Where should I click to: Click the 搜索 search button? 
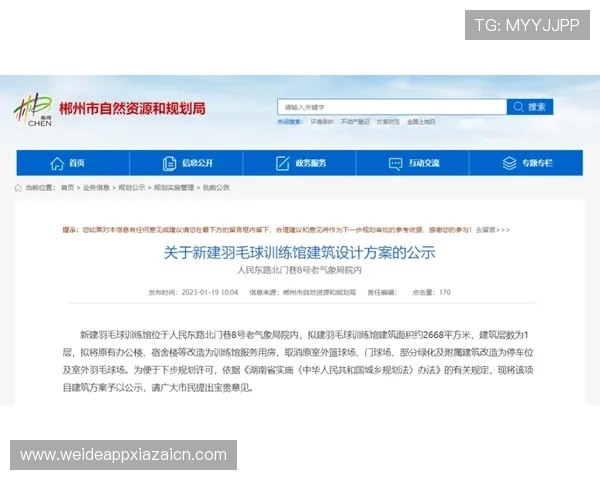(530, 107)
